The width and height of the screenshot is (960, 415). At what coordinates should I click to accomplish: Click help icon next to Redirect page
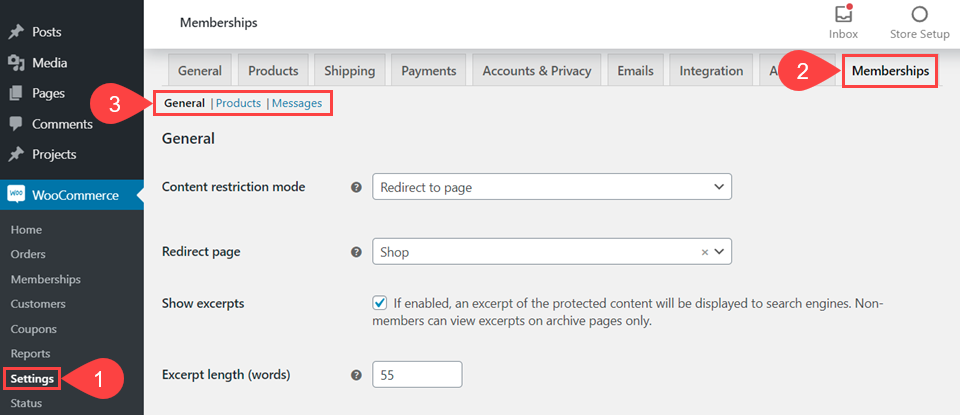(356, 252)
